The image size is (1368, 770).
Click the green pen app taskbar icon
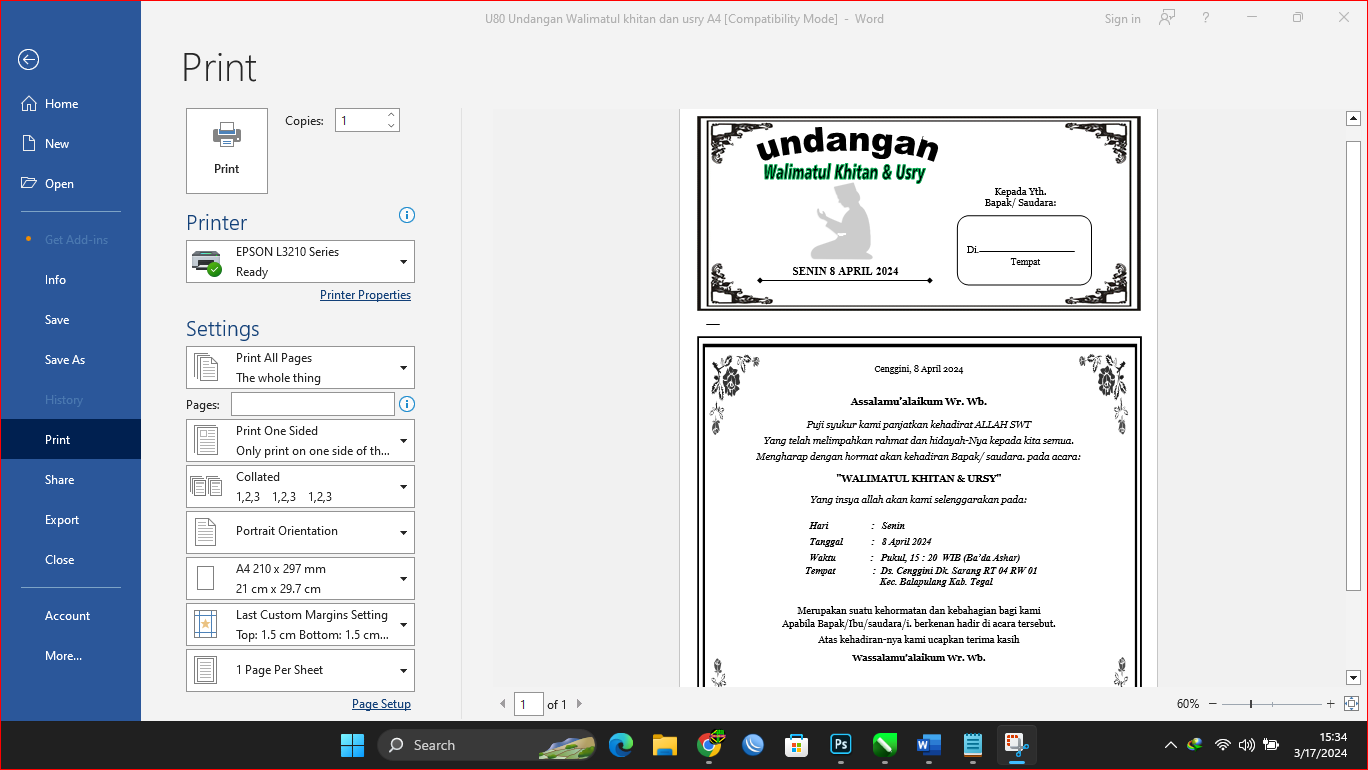pos(885,745)
